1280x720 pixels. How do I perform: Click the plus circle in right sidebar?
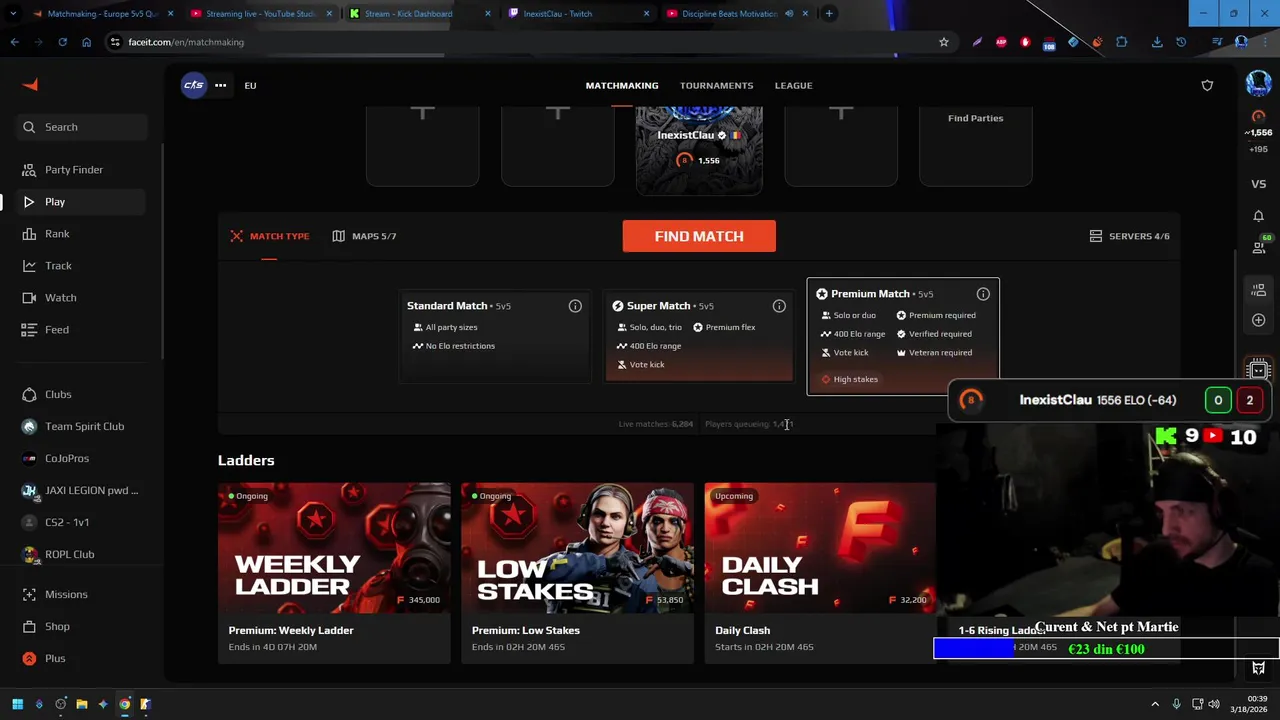[x=1258, y=320]
